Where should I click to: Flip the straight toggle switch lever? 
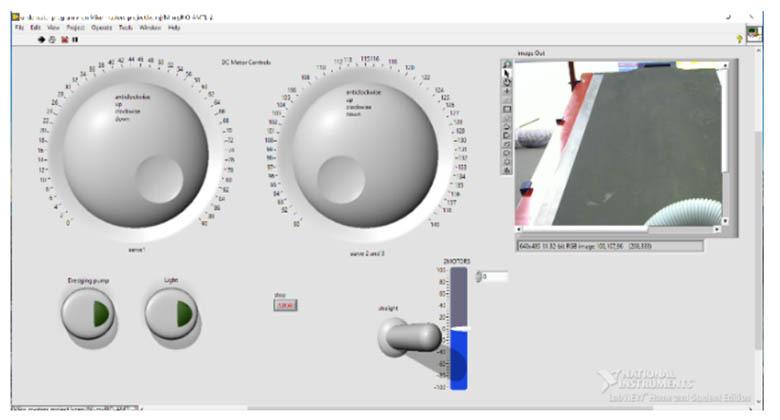point(412,337)
